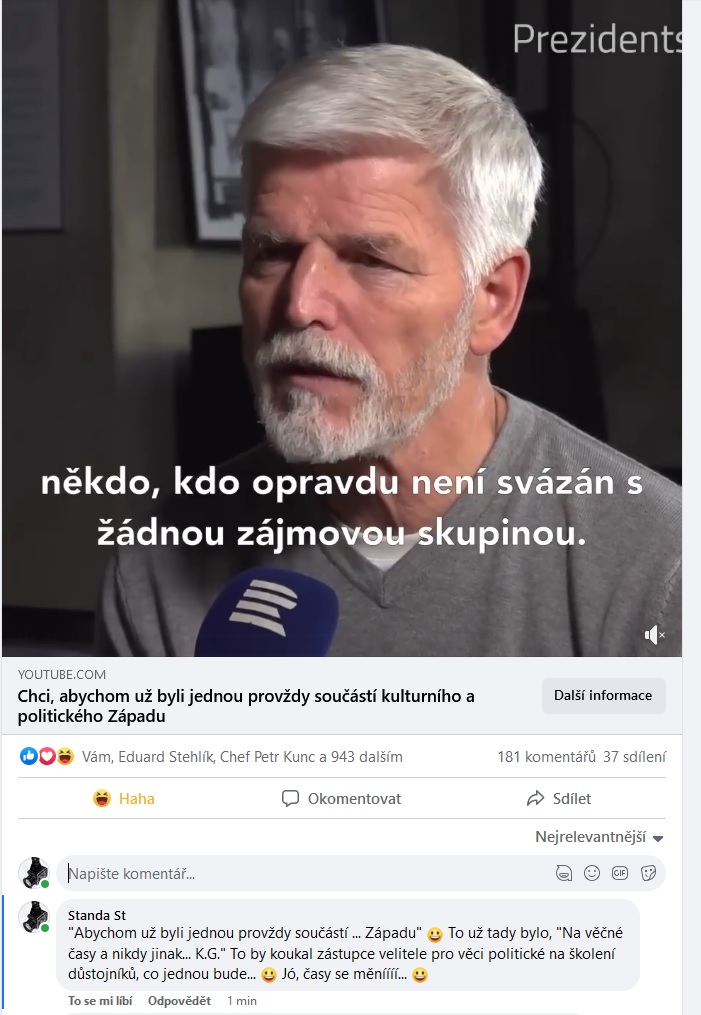Click the Okomentovat speech bubble icon
The width and height of the screenshot is (701, 1015).
(290, 798)
